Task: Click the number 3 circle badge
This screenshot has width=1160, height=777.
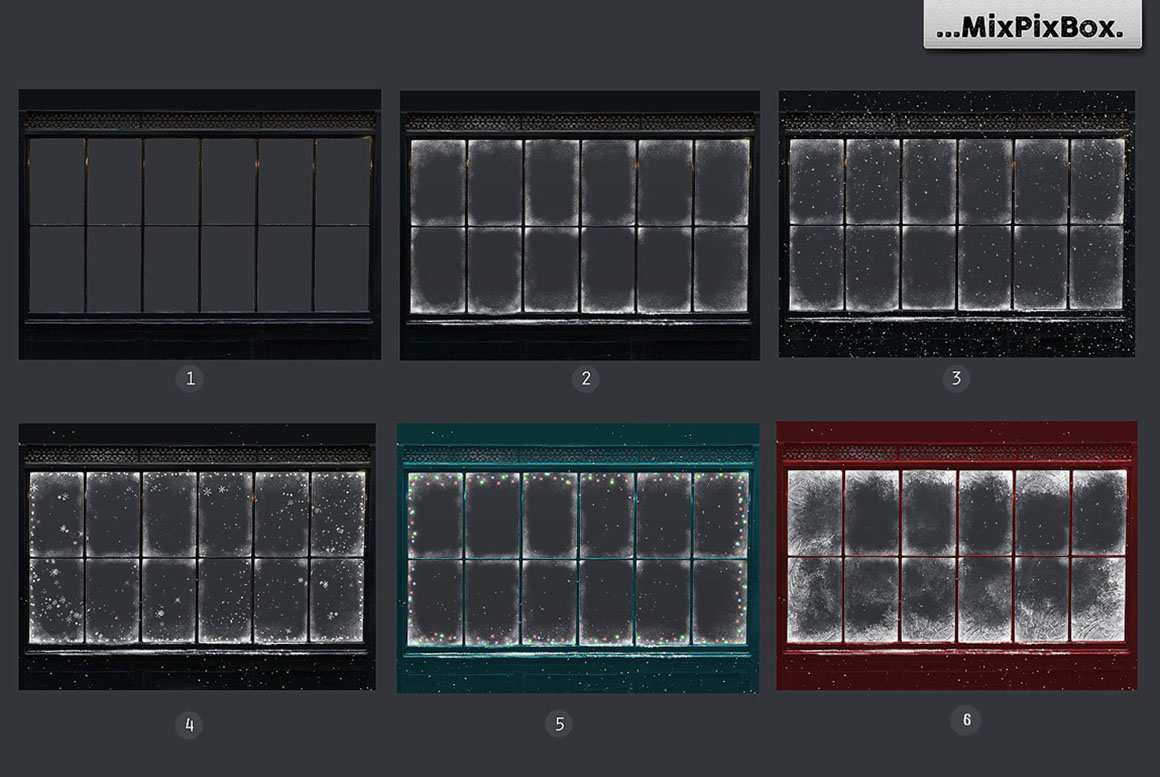Action: tap(956, 379)
